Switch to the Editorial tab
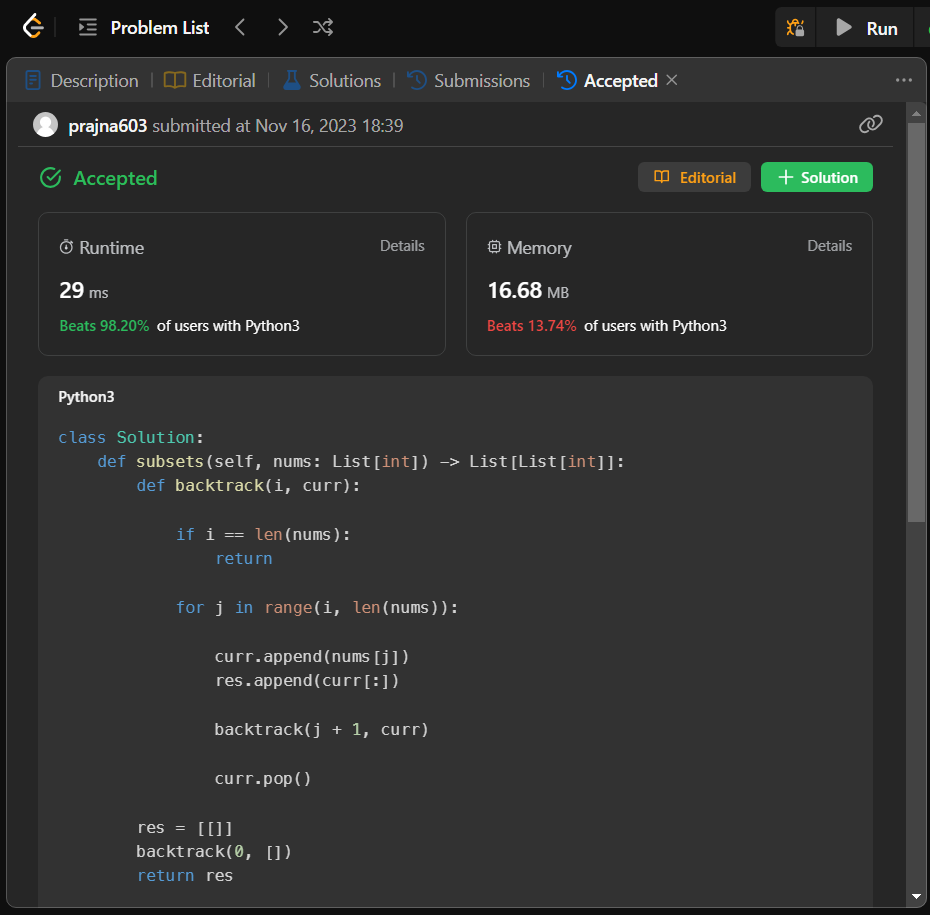Image resolution: width=930 pixels, height=915 pixels. (x=210, y=81)
